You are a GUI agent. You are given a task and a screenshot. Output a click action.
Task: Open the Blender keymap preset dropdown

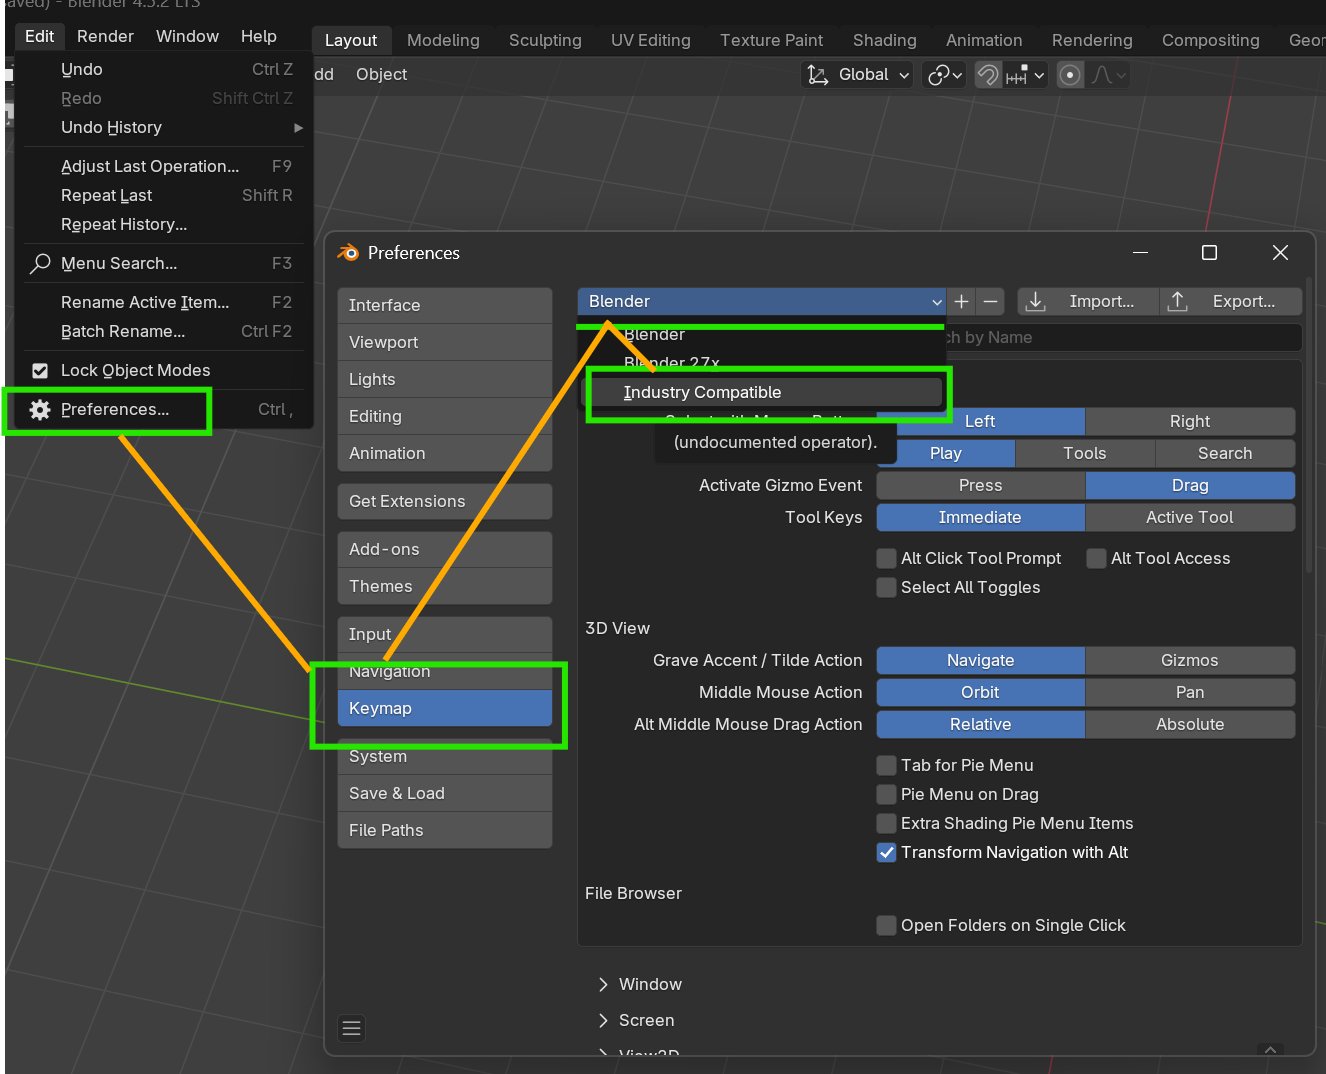click(762, 301)
